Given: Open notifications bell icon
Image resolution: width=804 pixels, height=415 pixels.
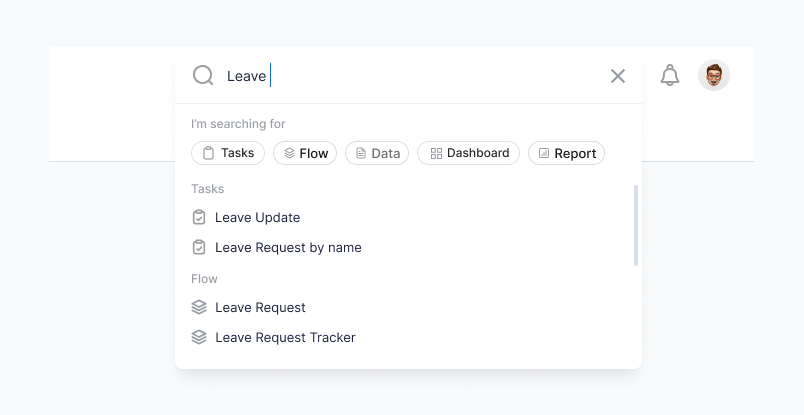Looking at the screenshot, I should tap(670, 75).
